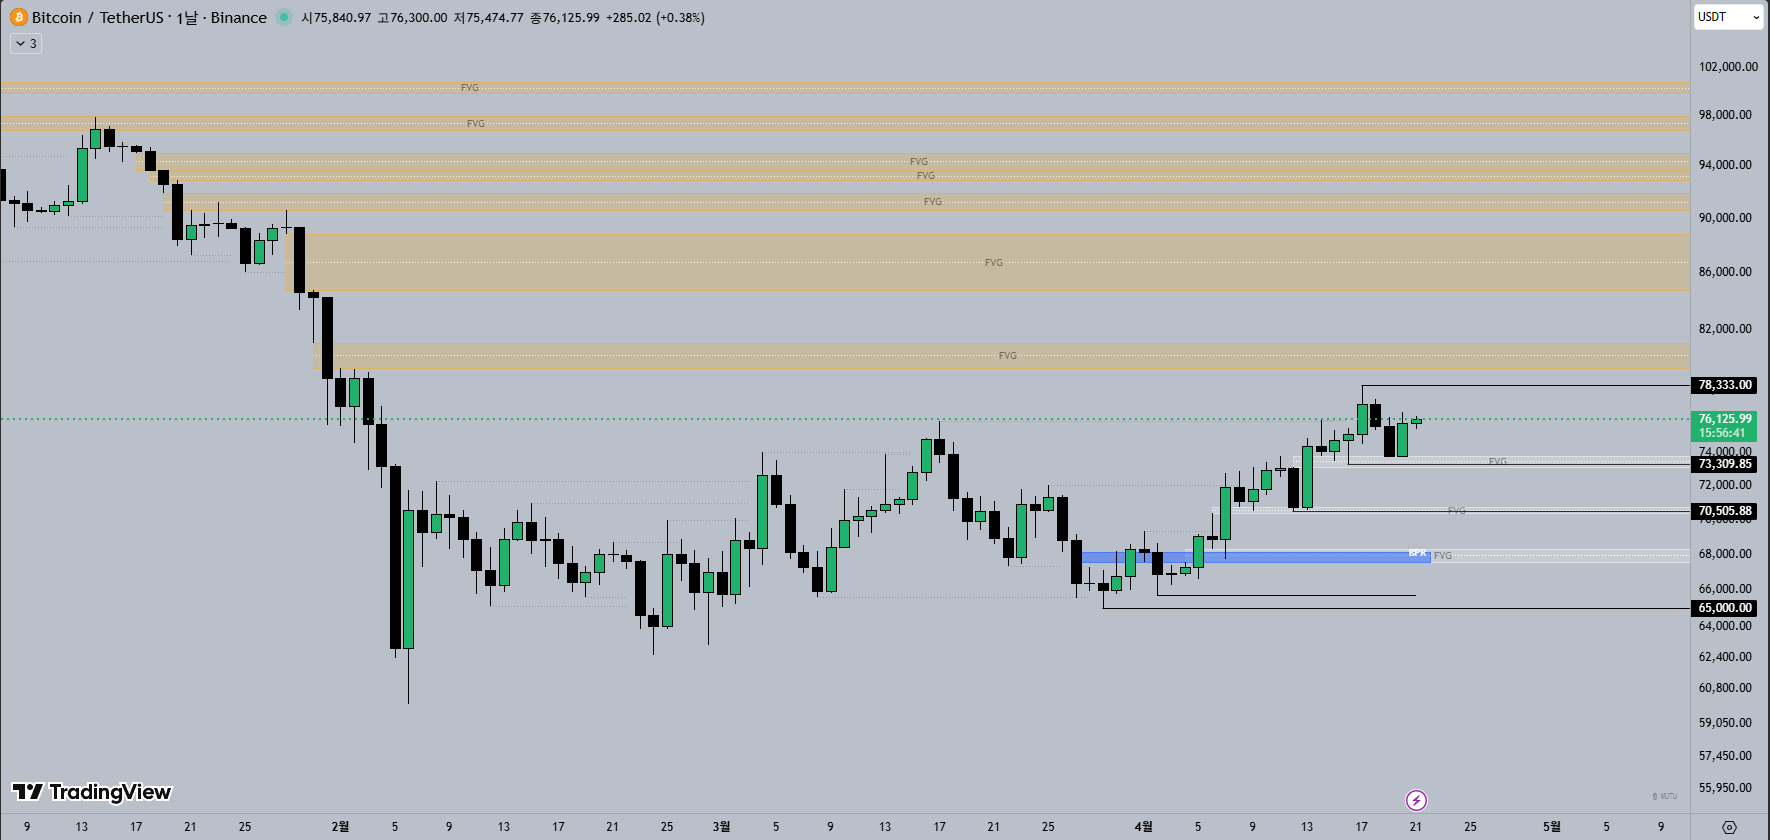Click the orange Bitcoin symbol logo
1770x840 pixels.
(19, 17)
